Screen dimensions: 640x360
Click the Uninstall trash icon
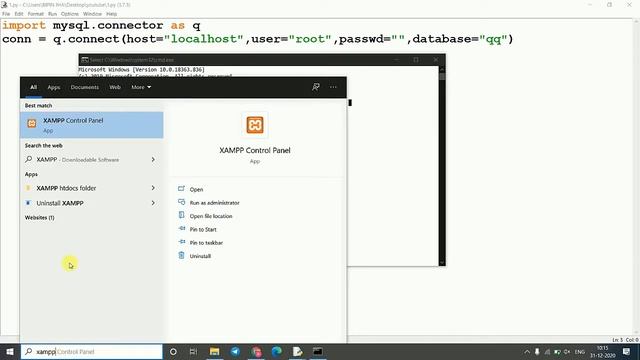pyautogui.click(x=181, y=256)
